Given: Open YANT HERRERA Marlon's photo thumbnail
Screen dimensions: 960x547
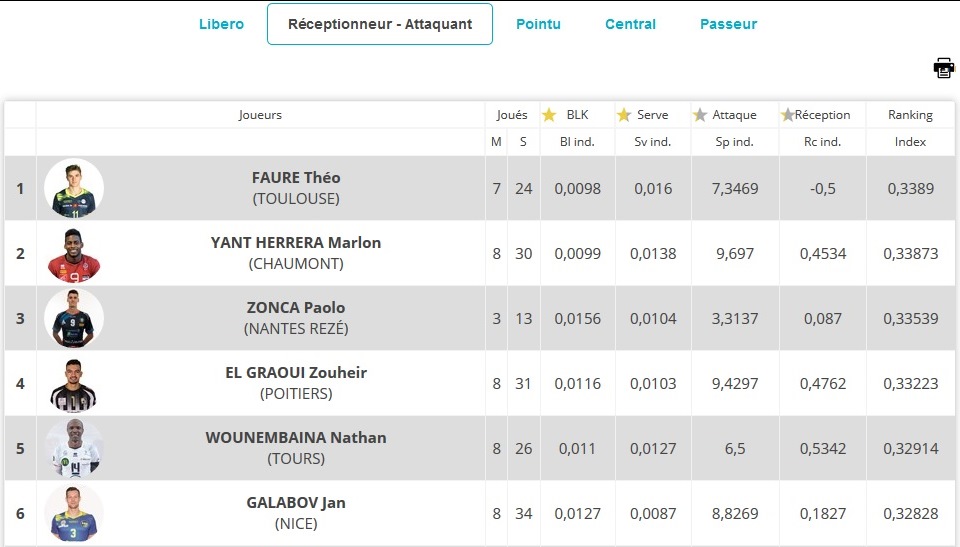Looking at the screenshot, I should click(74, 254).
